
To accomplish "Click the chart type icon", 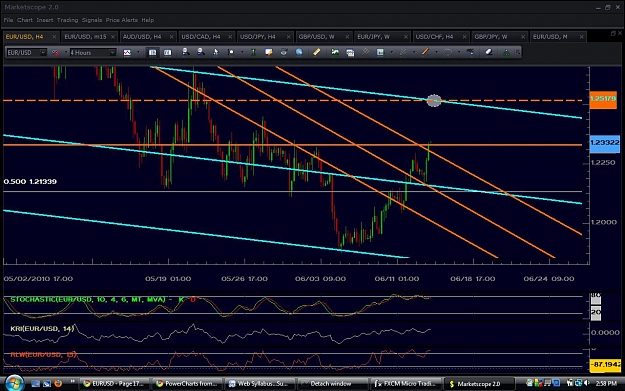I will click(x=127, y=53).
